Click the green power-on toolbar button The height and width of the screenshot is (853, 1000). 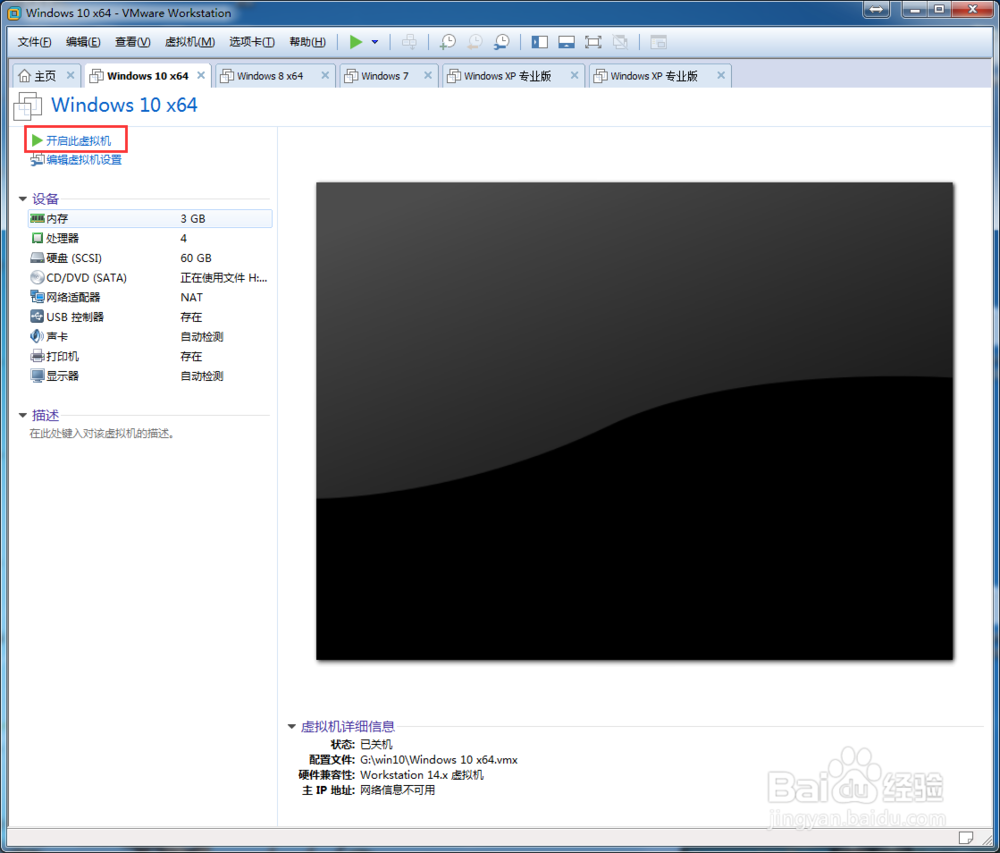356,42
